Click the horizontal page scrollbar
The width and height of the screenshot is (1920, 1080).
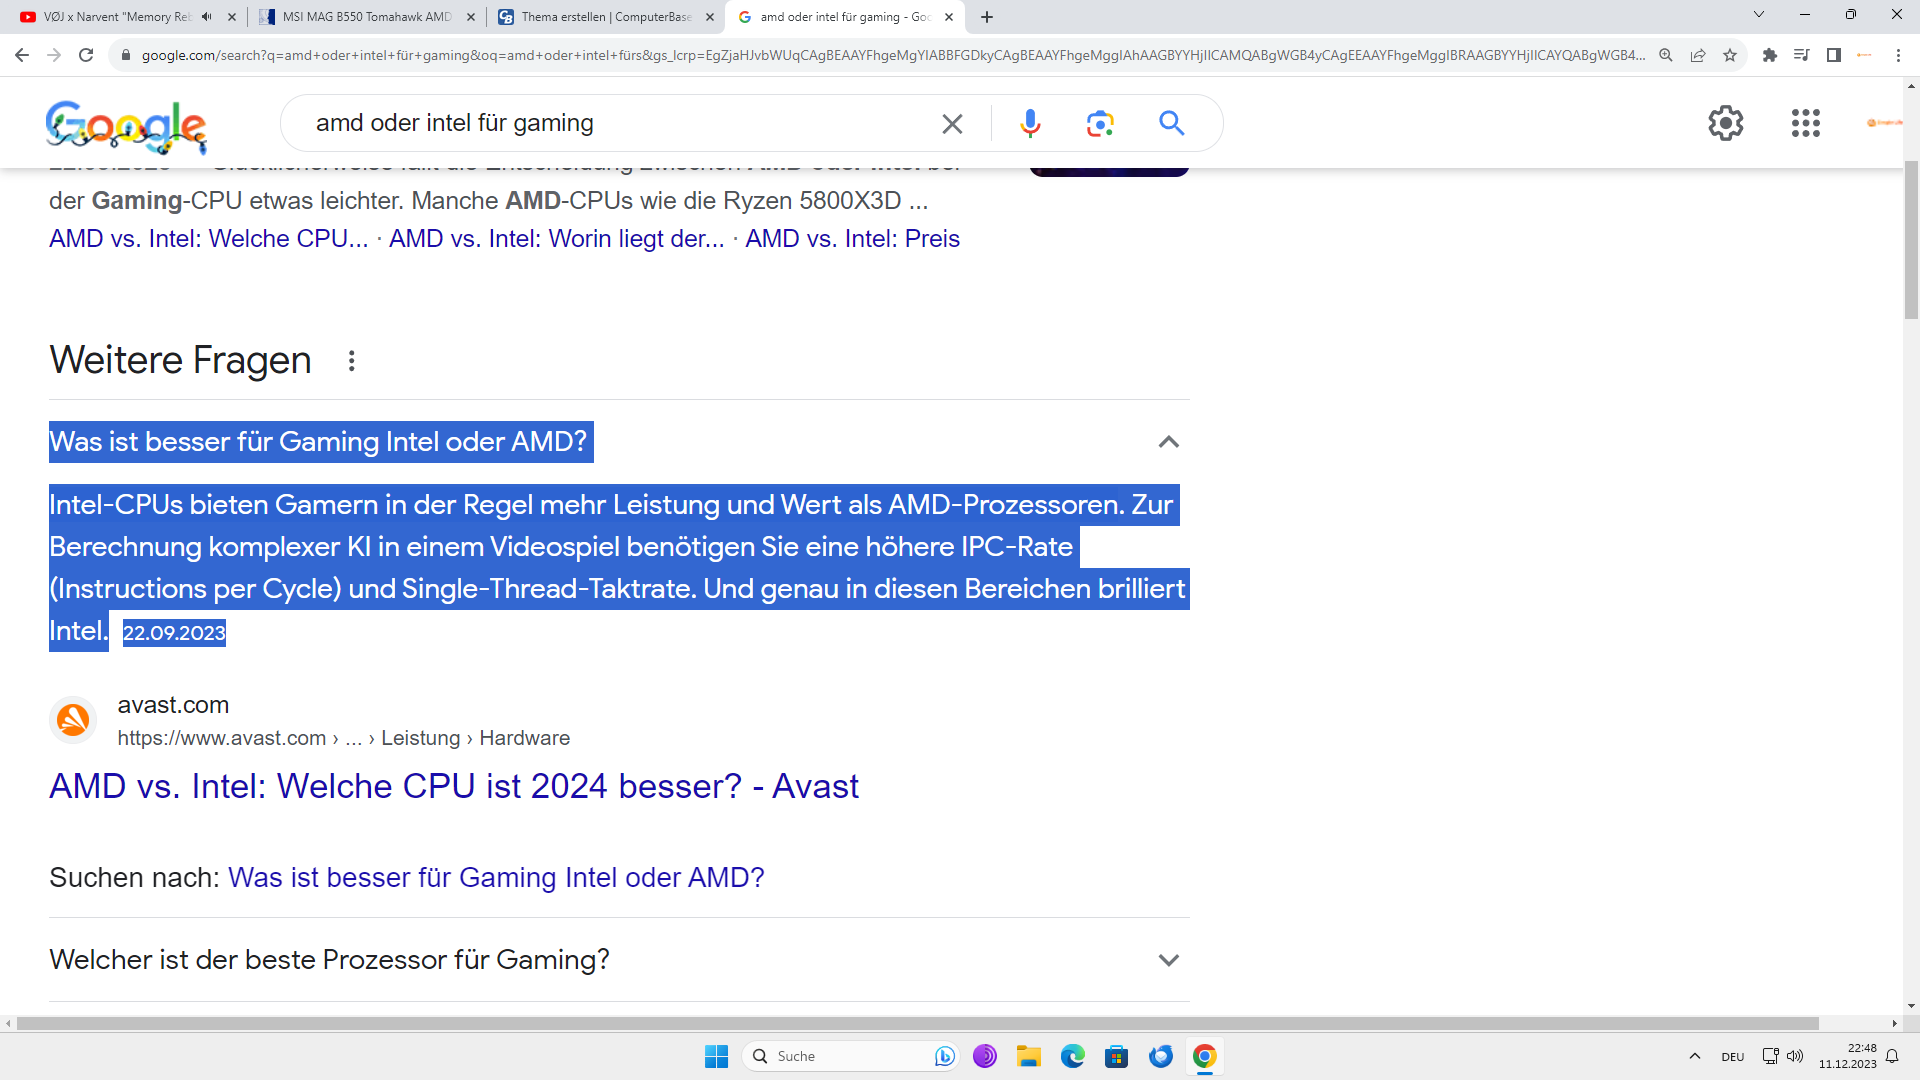[x=918, y=1023]
